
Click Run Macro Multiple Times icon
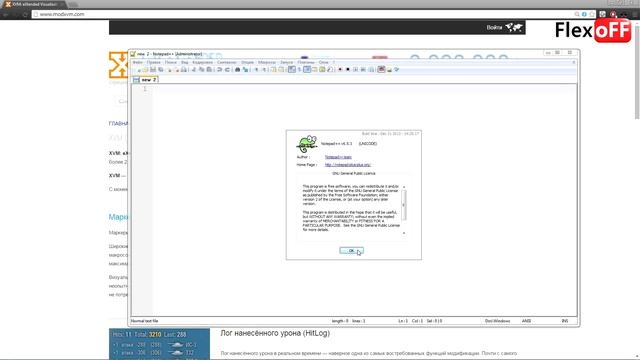[x=363, y=70]
